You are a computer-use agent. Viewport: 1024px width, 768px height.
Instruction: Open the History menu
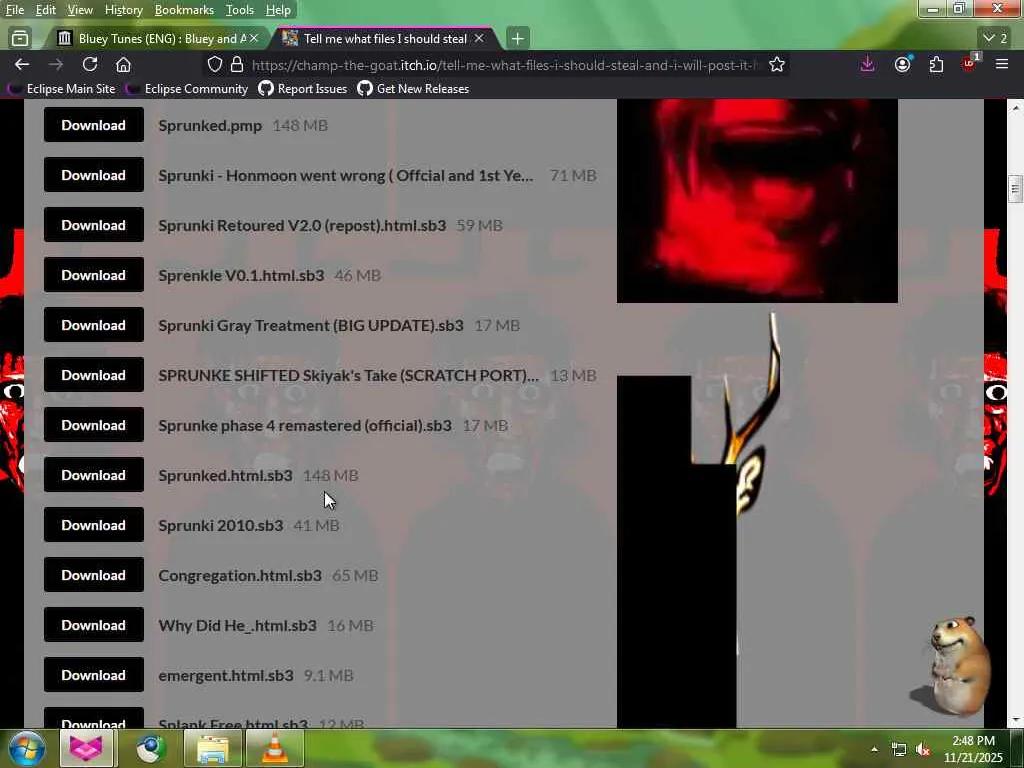pyautogui.click(x=123, y=10)
